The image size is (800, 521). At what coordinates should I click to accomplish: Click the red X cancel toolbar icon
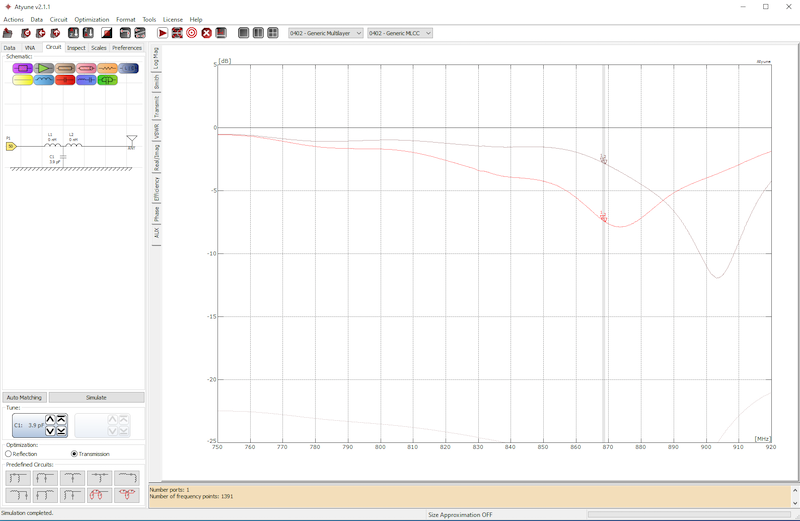pyautogui.click(x=206, y=33)
